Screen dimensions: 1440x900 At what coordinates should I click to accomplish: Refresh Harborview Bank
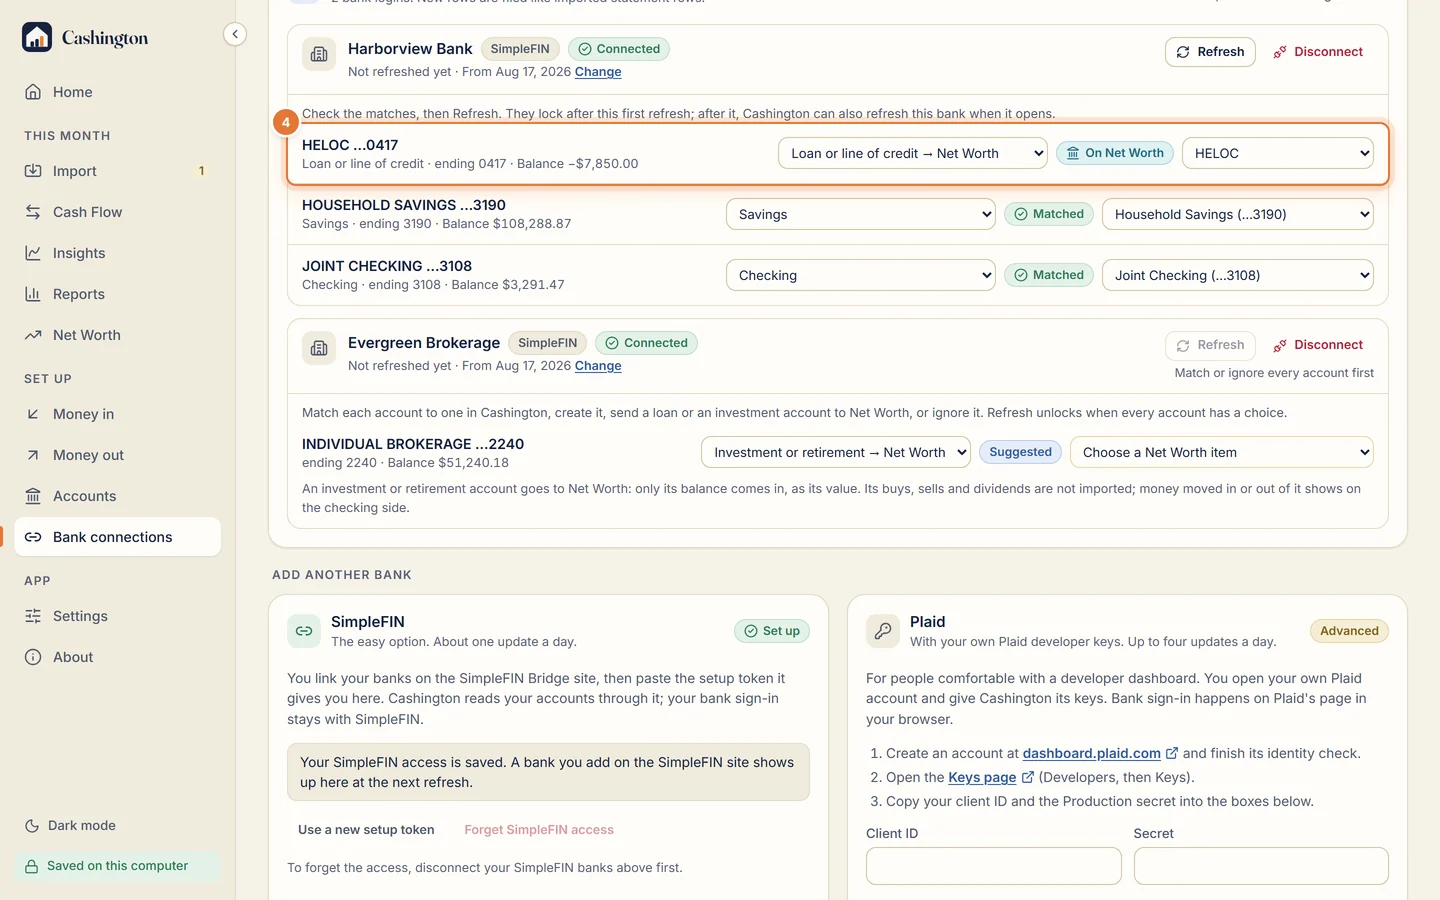[x=1210, y=52]
